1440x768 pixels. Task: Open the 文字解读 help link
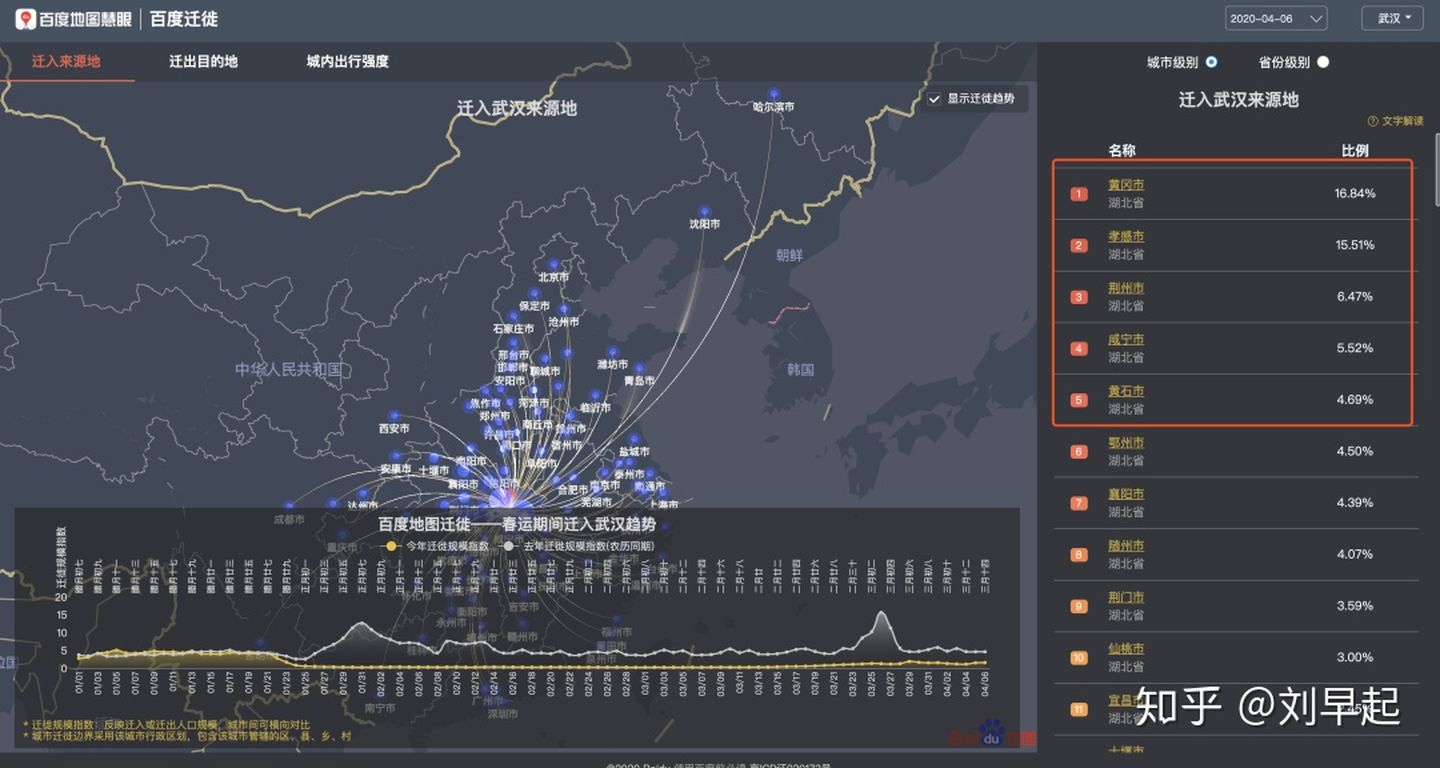coord(1395,121)
